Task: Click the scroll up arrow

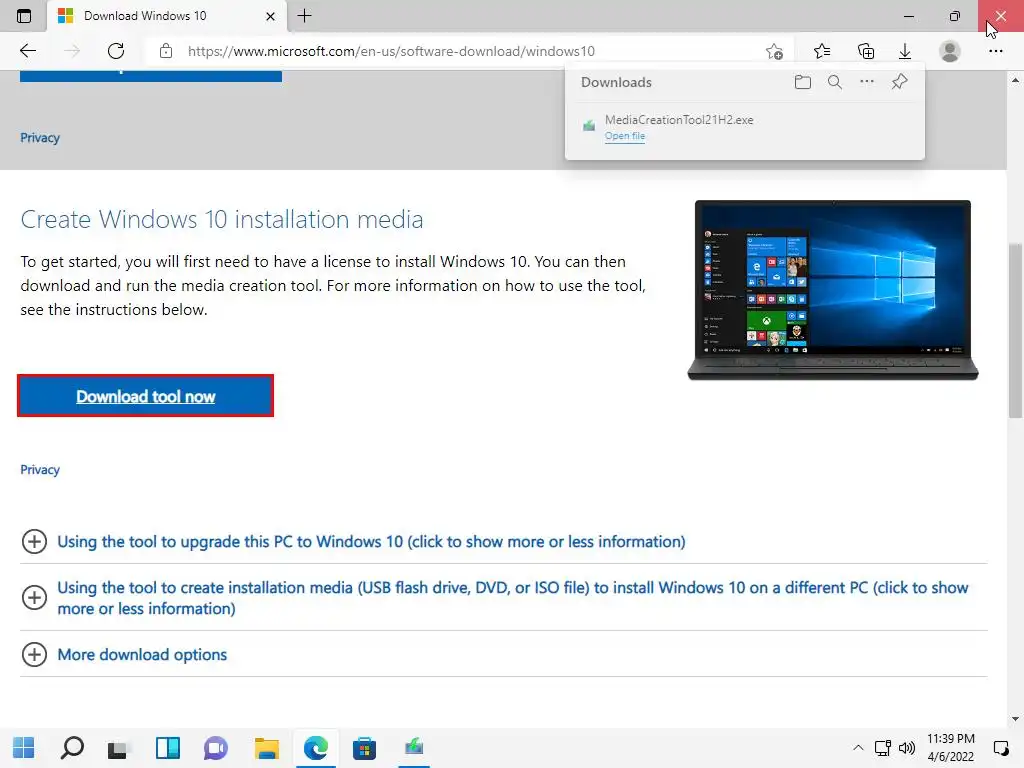Action: tap(1015, 80)
